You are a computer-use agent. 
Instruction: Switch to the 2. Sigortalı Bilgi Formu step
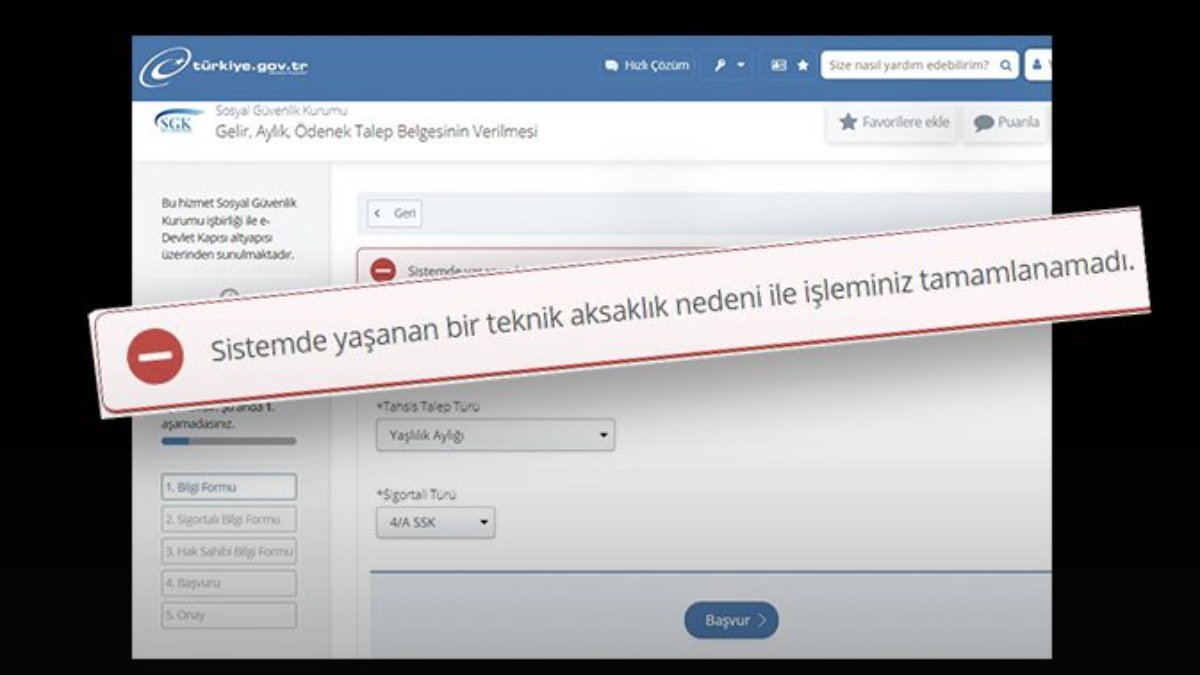(x=228, y=519)
